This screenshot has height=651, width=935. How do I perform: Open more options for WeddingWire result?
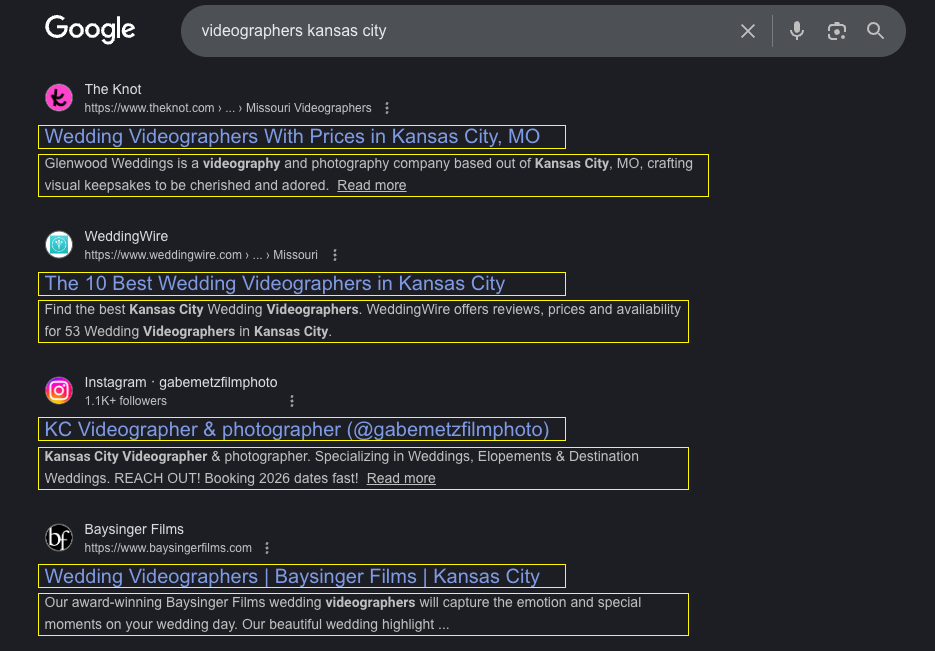(335, 255)
